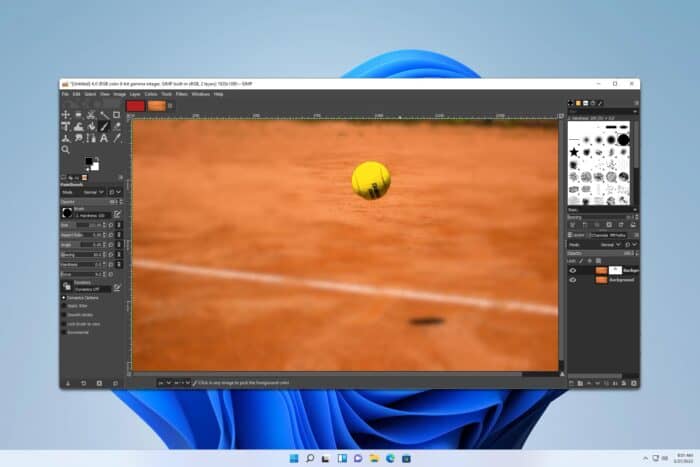The width and height of the screenshot is (700, 467).
Task: Open Windows Start menu
Action: click(294, 459)
